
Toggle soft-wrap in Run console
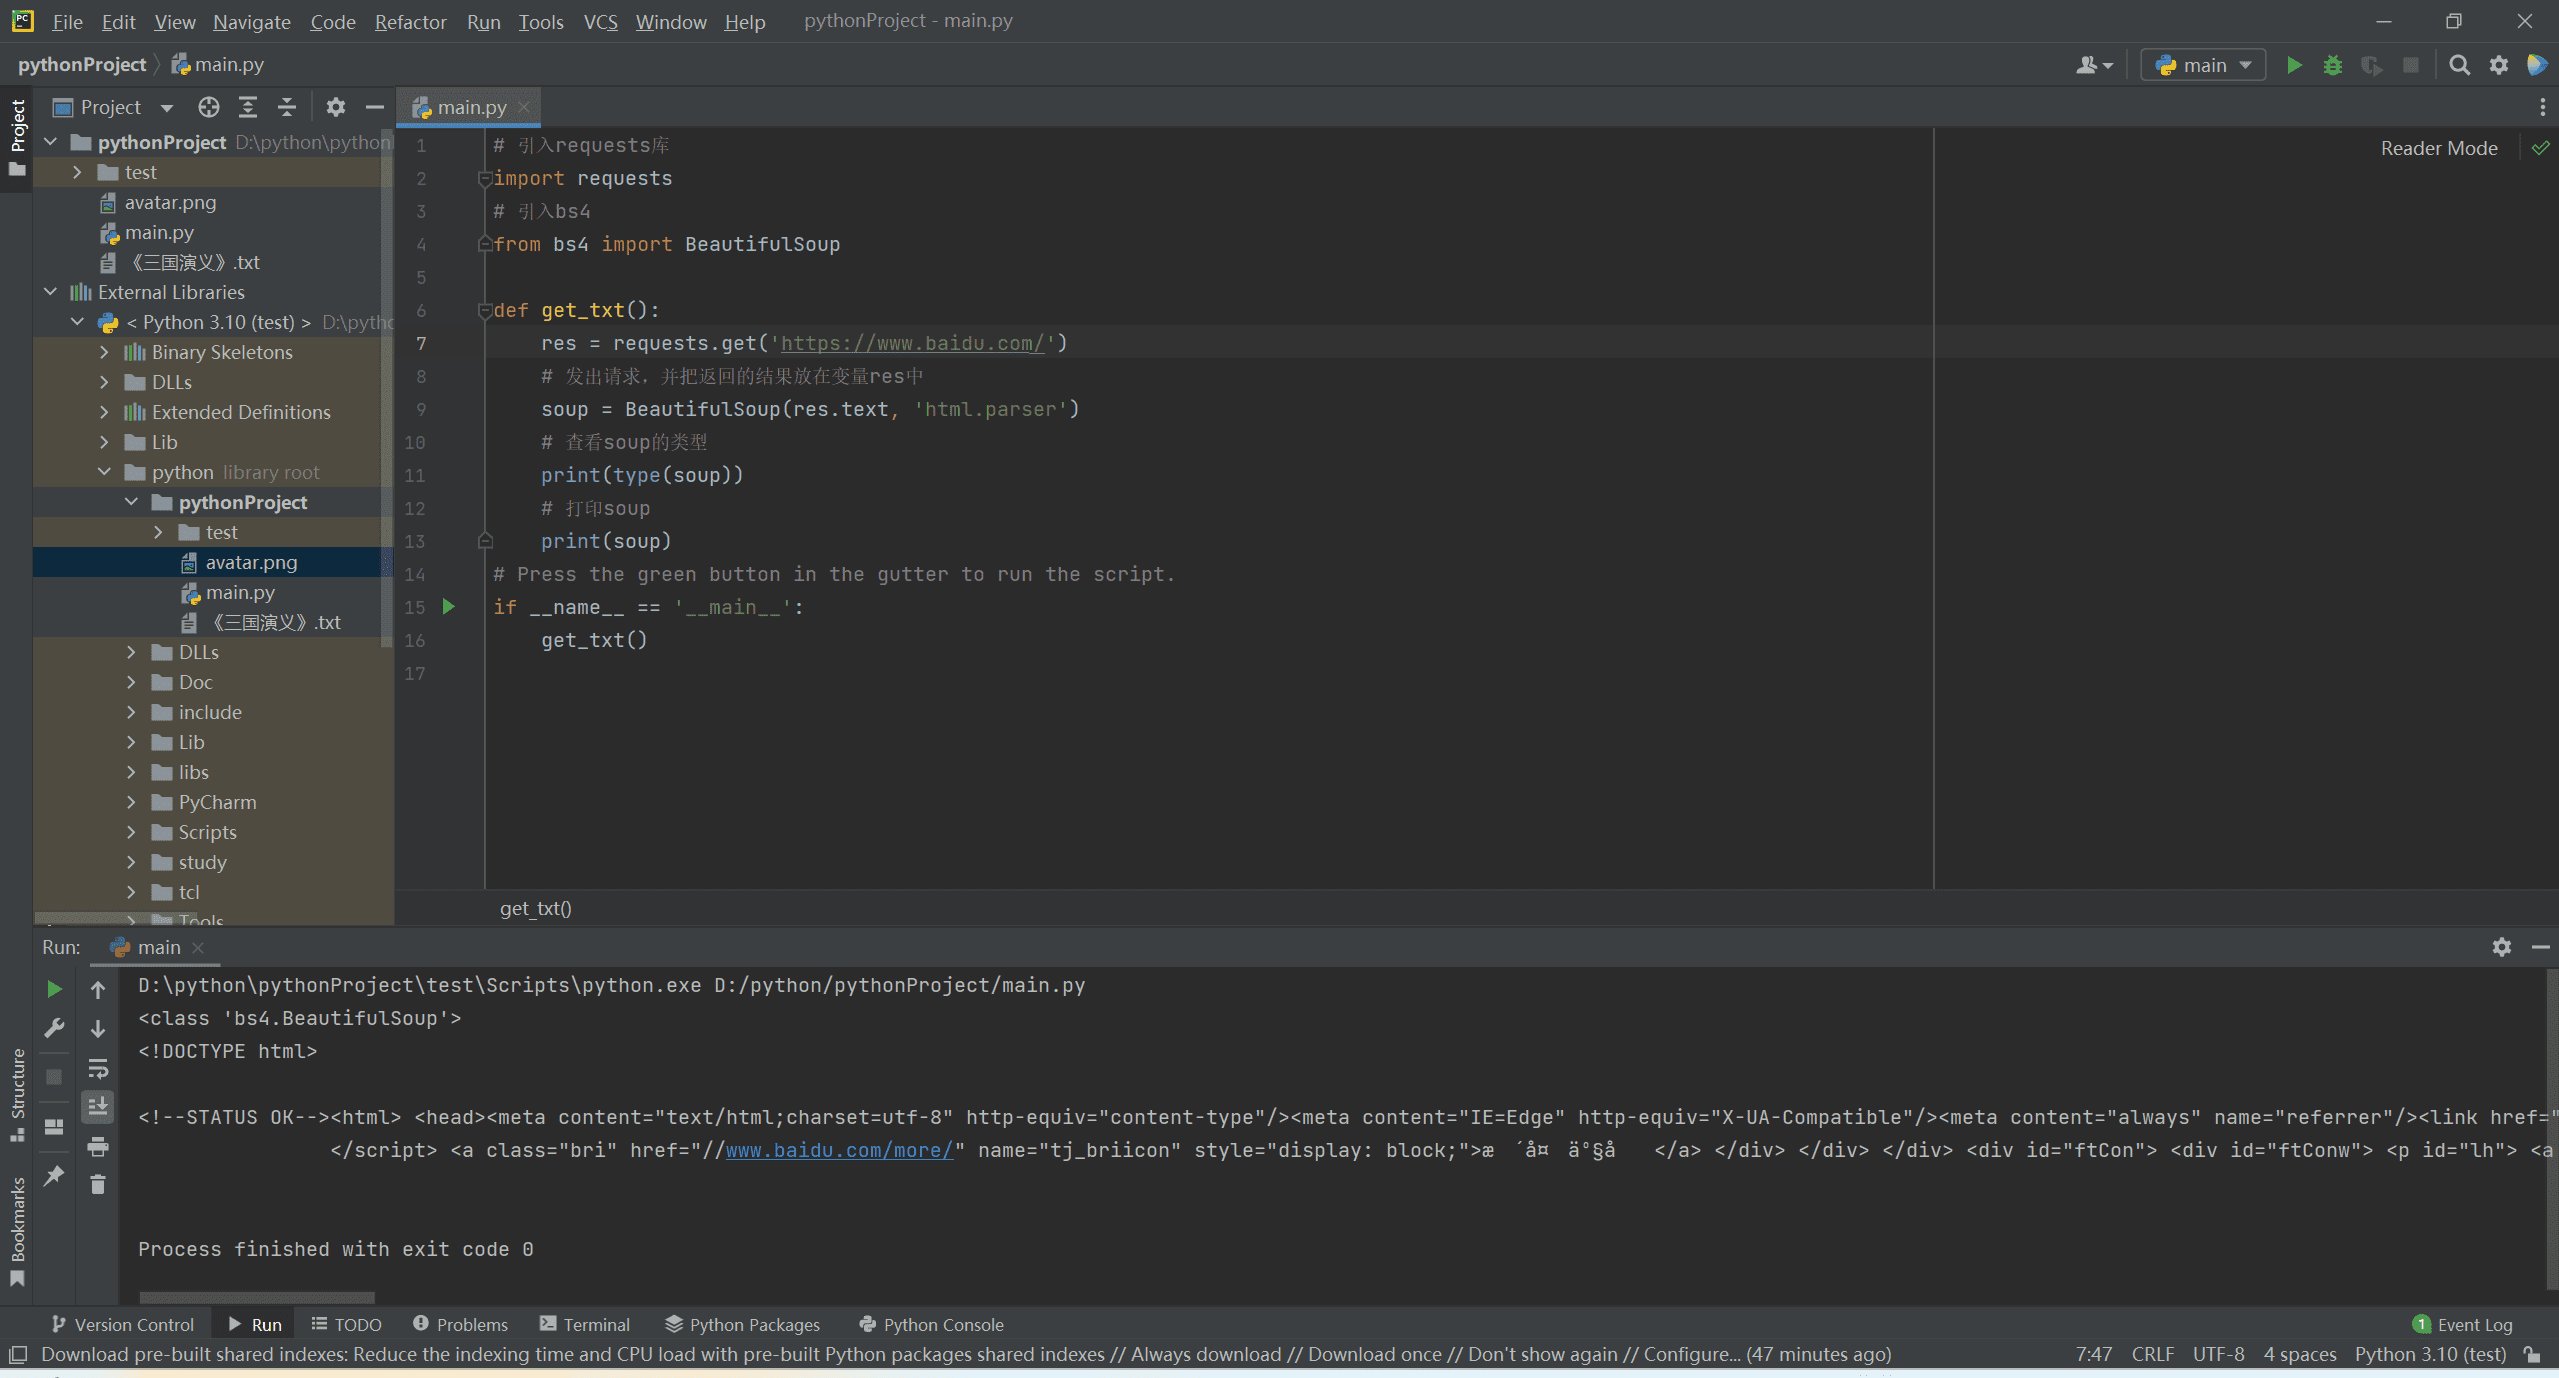[x=98, y=1068]
